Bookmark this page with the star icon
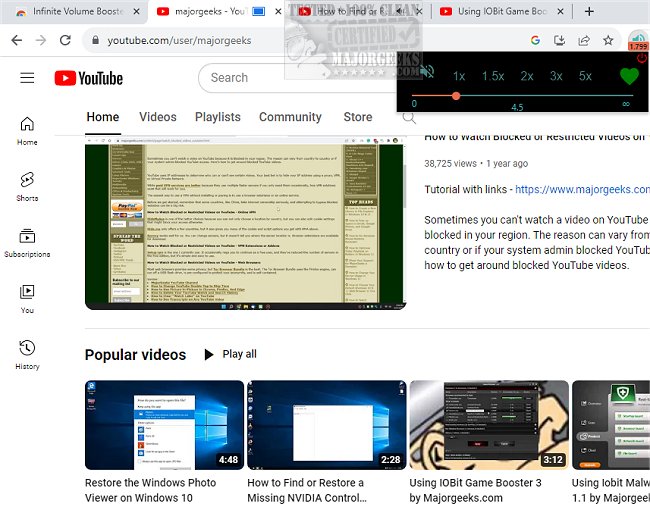The height and width of the screenshot is (513, 650). coord(608,40)
